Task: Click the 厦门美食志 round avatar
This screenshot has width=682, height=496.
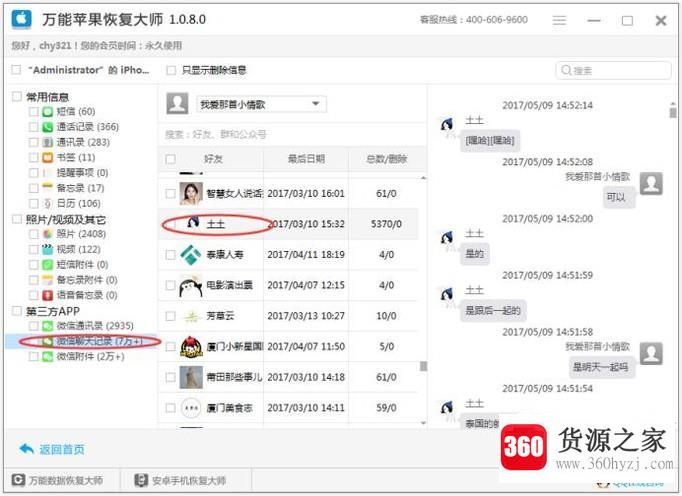Action: (191, 408)
